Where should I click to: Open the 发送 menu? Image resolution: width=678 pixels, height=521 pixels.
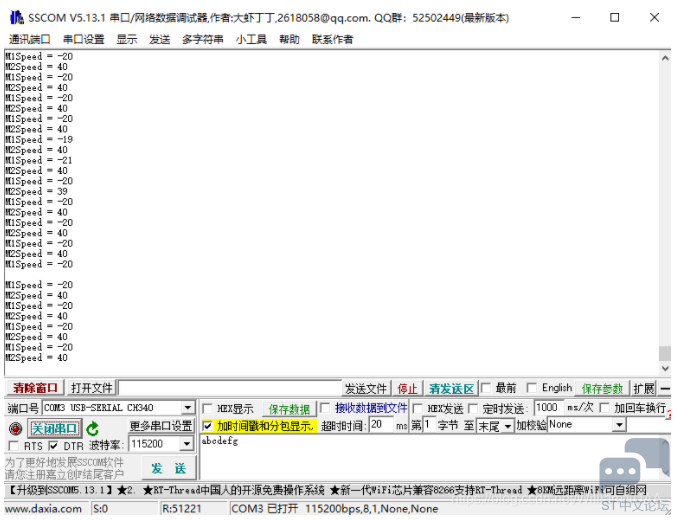(x=160, y=39)
